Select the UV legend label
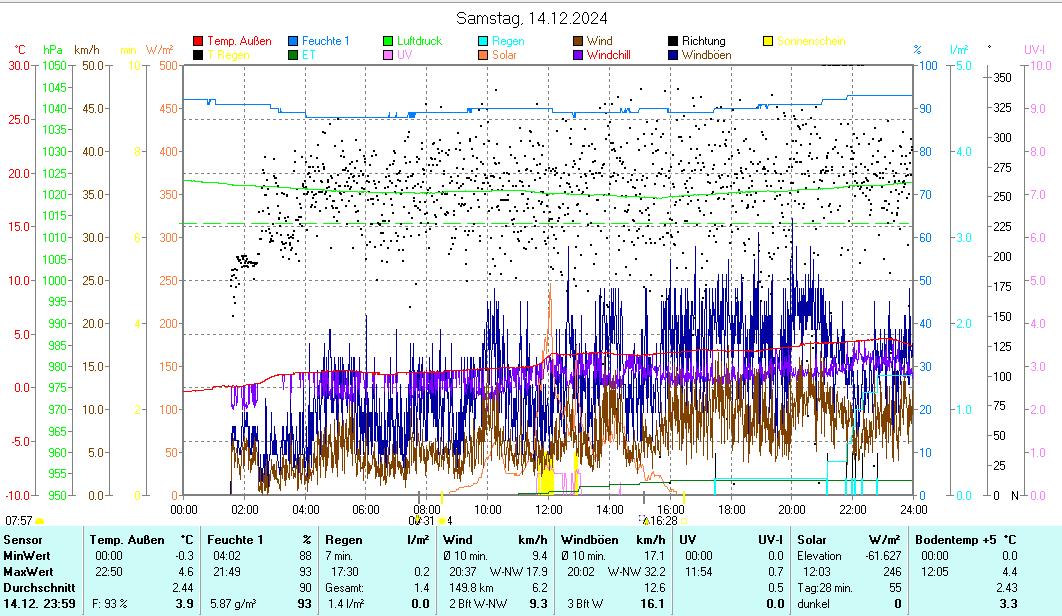Viewport: 1062px width, 616px height. (404, 55)
